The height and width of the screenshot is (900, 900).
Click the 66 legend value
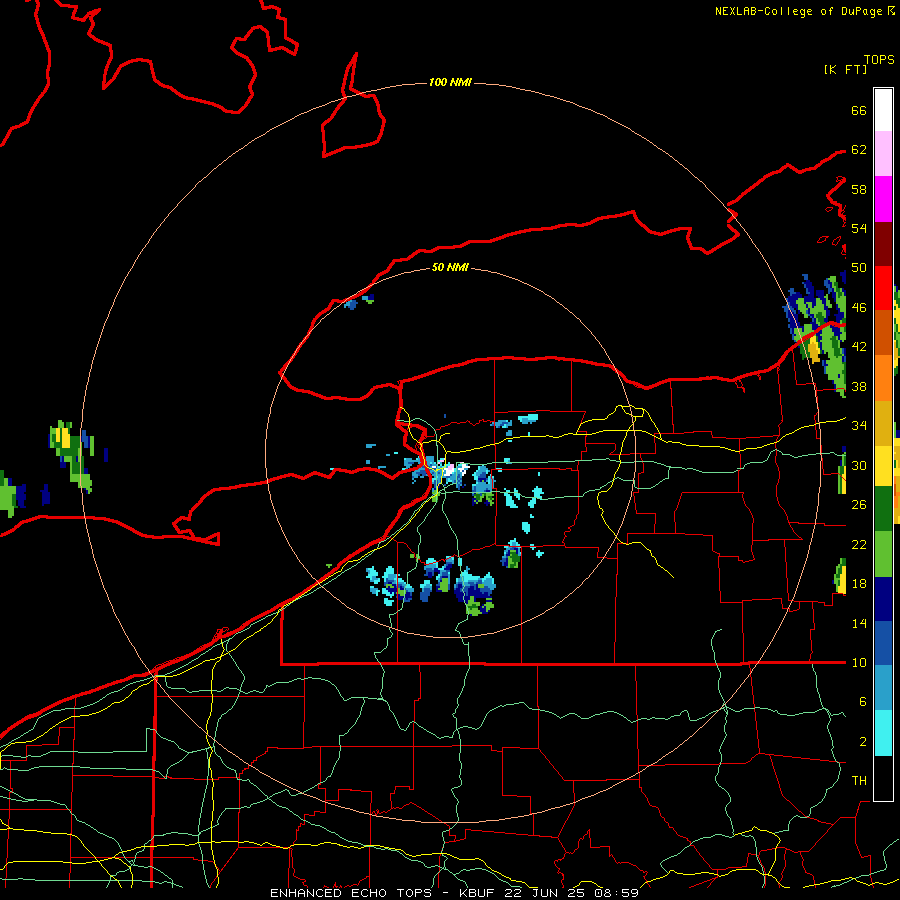pyautogui.click(x=859, y=110)
